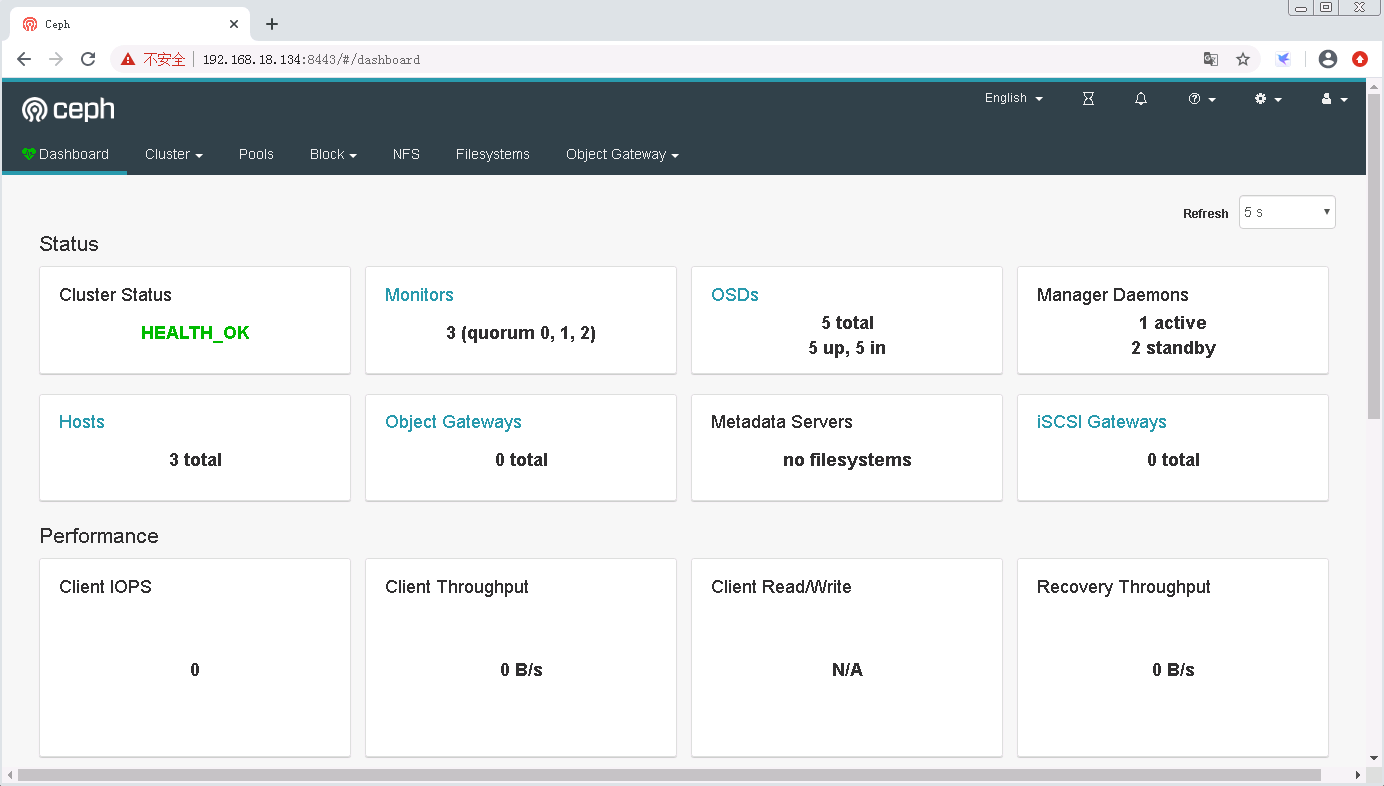1384x786 pixels.
Task: Open the notifications bell icon
Action: pos(1141,99)
